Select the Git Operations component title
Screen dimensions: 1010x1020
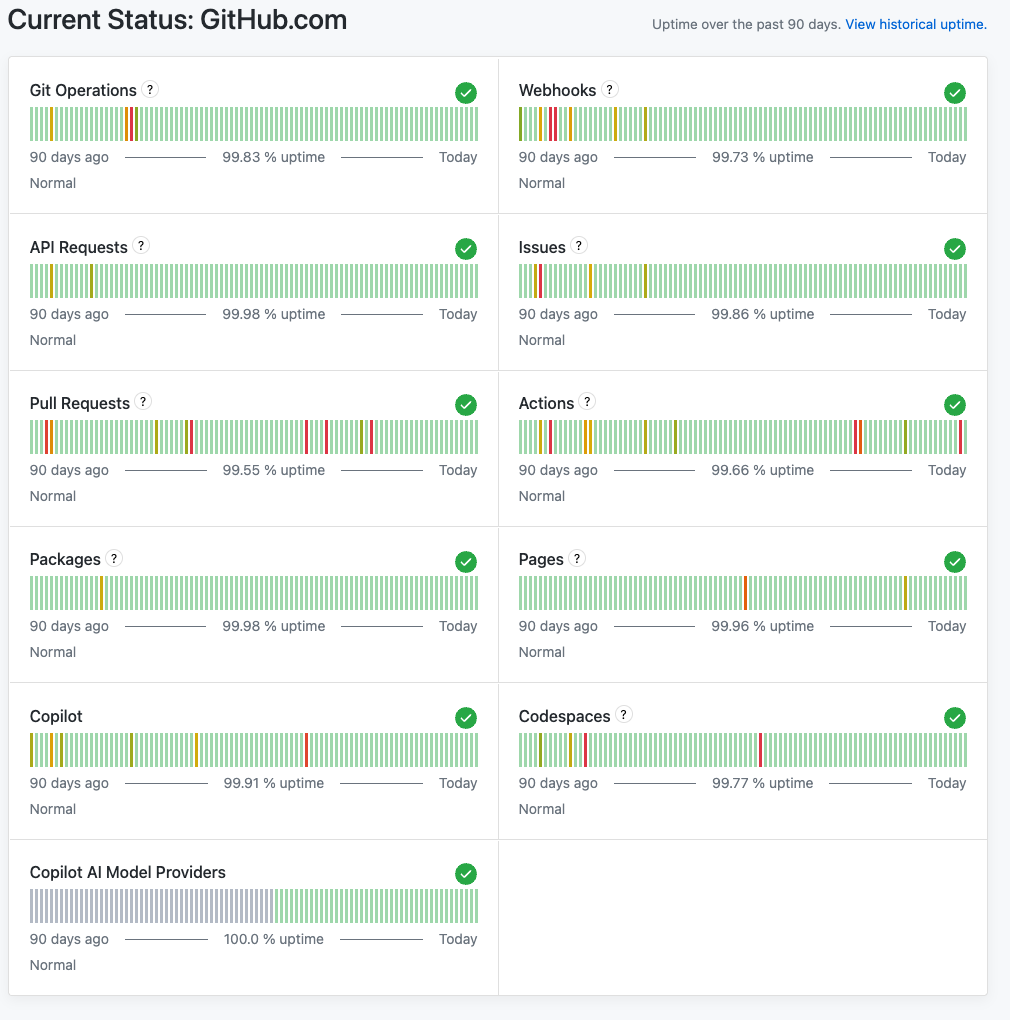tap(83, 90)
